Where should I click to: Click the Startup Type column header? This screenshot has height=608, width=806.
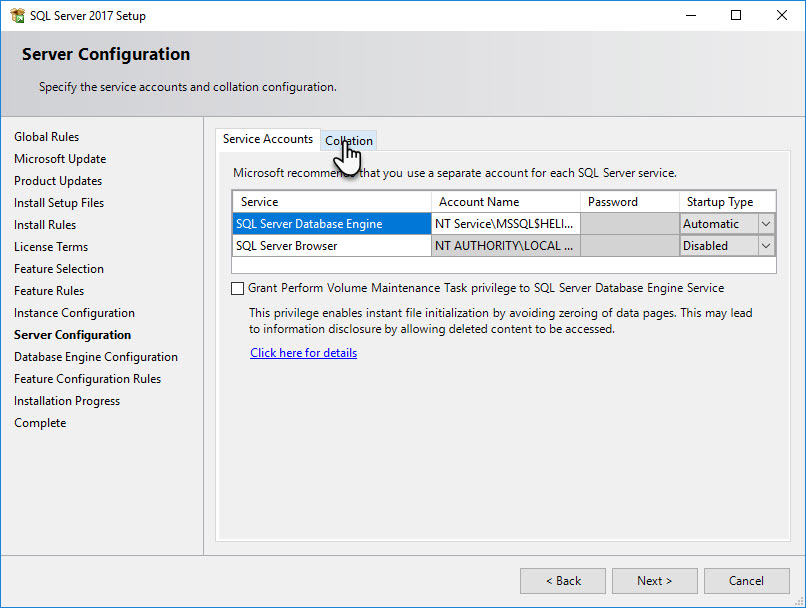[727, 202]
